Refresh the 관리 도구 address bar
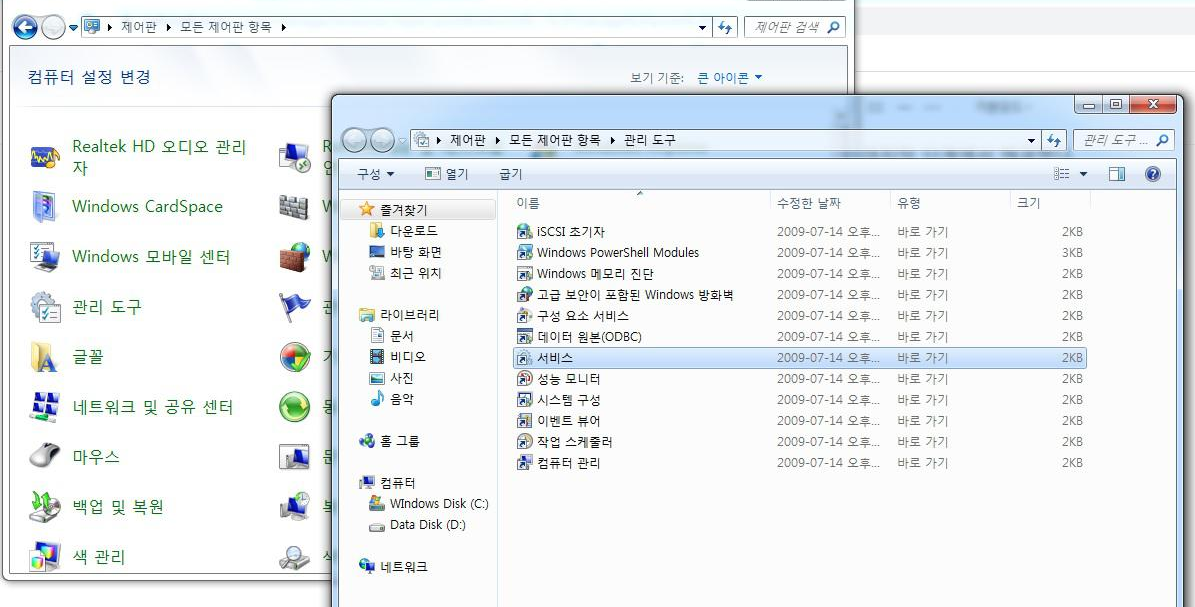Viewport: 1195px width, 607px height. (x=1054, y=140)
